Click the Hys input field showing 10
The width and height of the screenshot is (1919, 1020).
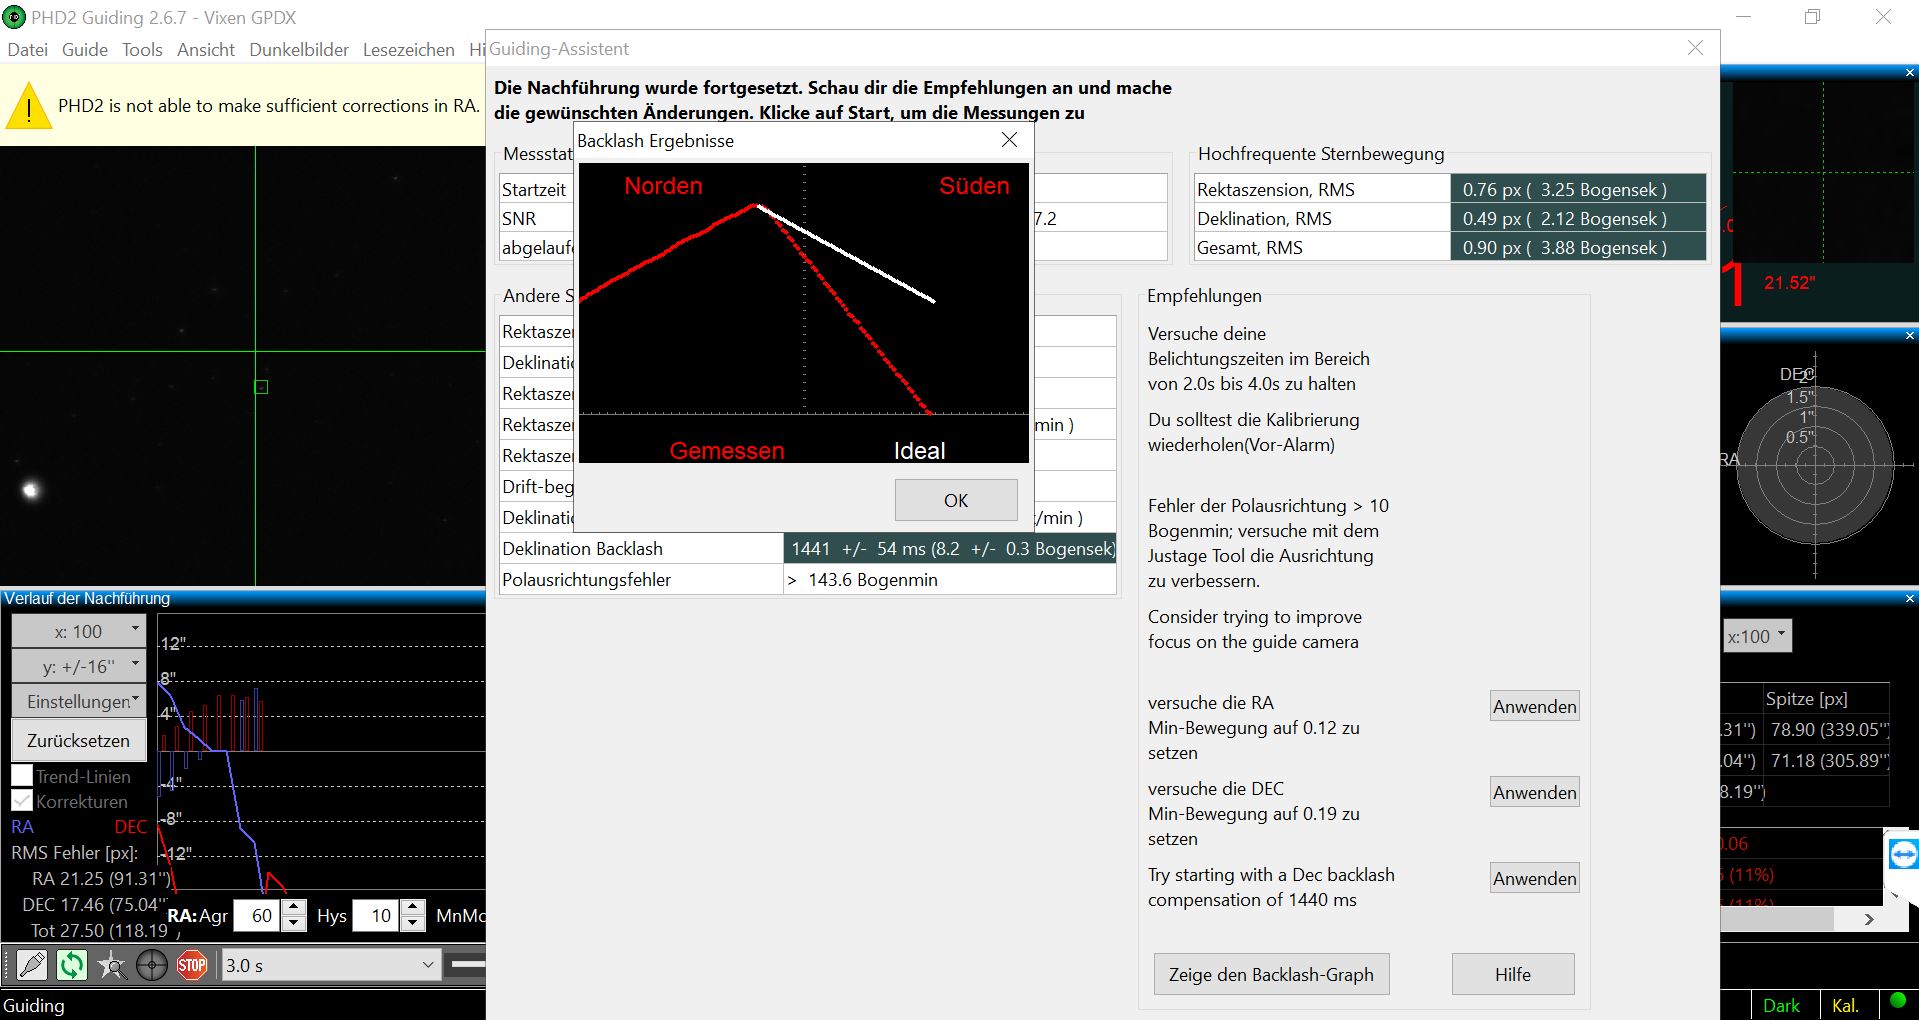click(378, 915)
